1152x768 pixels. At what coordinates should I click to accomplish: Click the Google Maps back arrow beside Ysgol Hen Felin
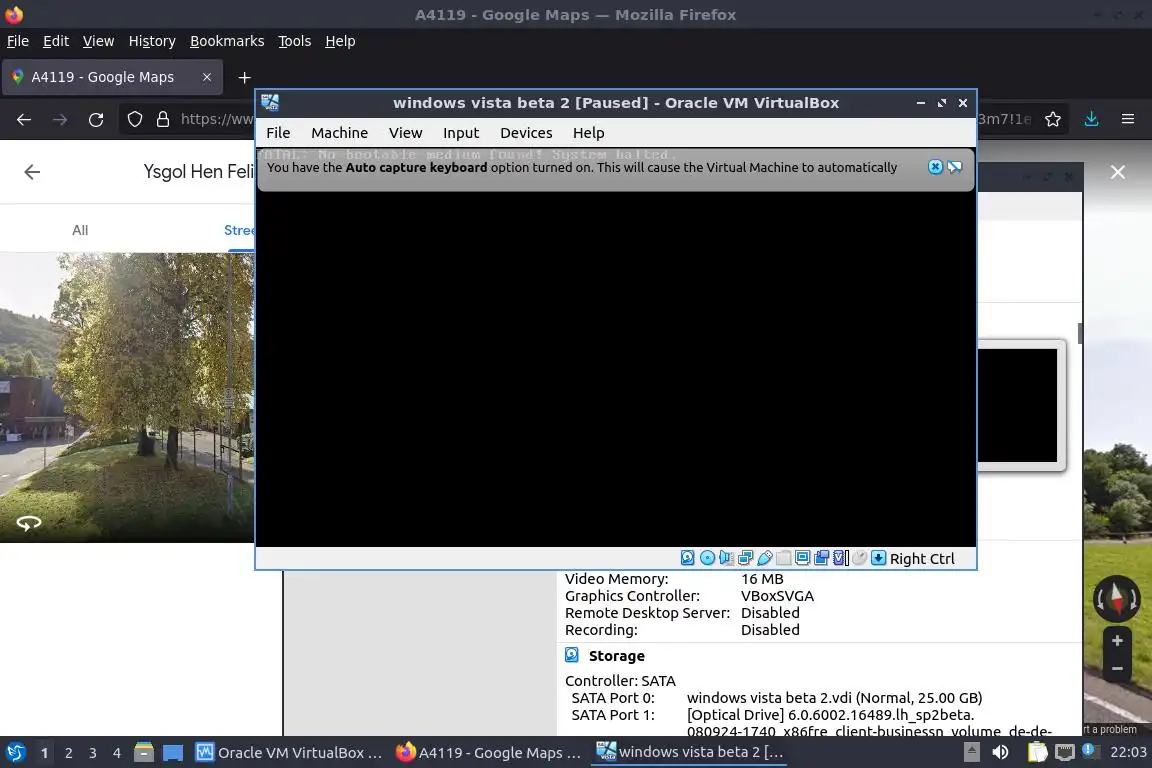pos(32,172)
